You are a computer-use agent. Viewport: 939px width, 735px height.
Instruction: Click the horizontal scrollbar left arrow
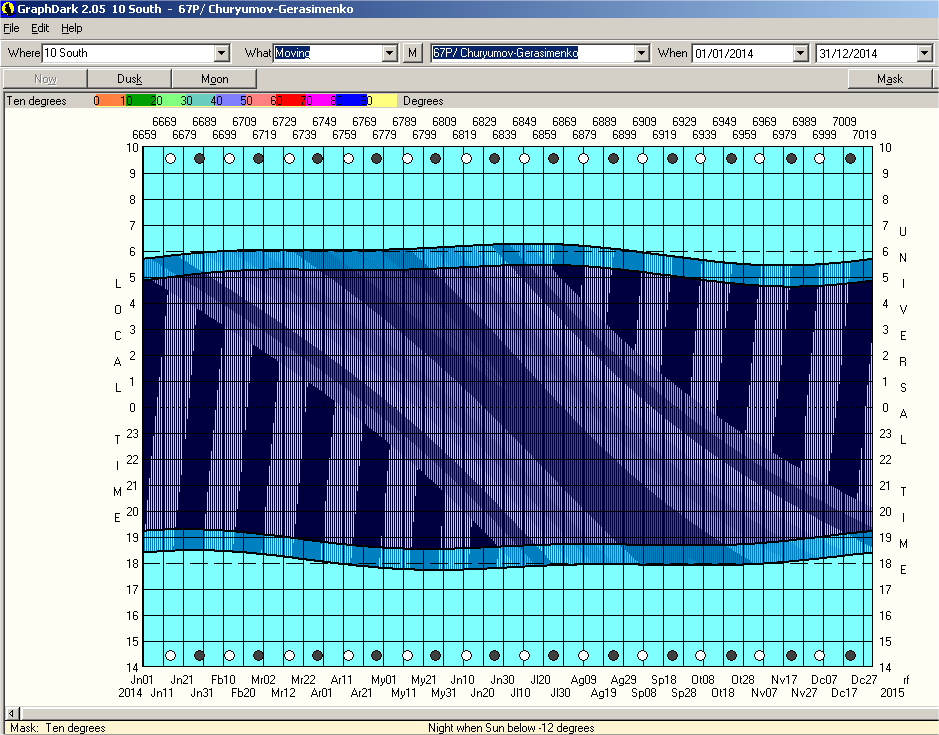(x=10, y=713)
